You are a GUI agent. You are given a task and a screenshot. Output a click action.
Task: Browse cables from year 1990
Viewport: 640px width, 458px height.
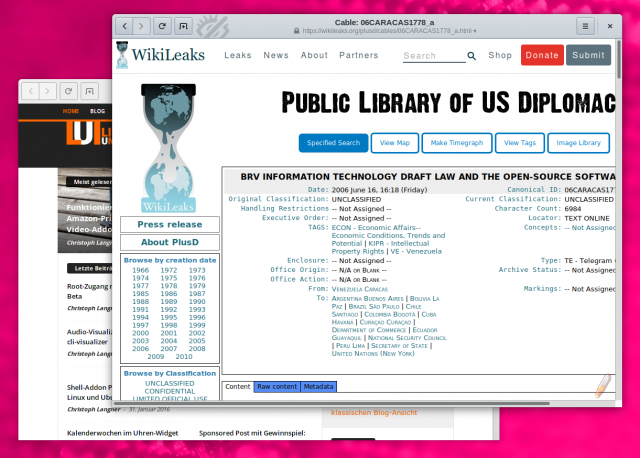[197, 302]
